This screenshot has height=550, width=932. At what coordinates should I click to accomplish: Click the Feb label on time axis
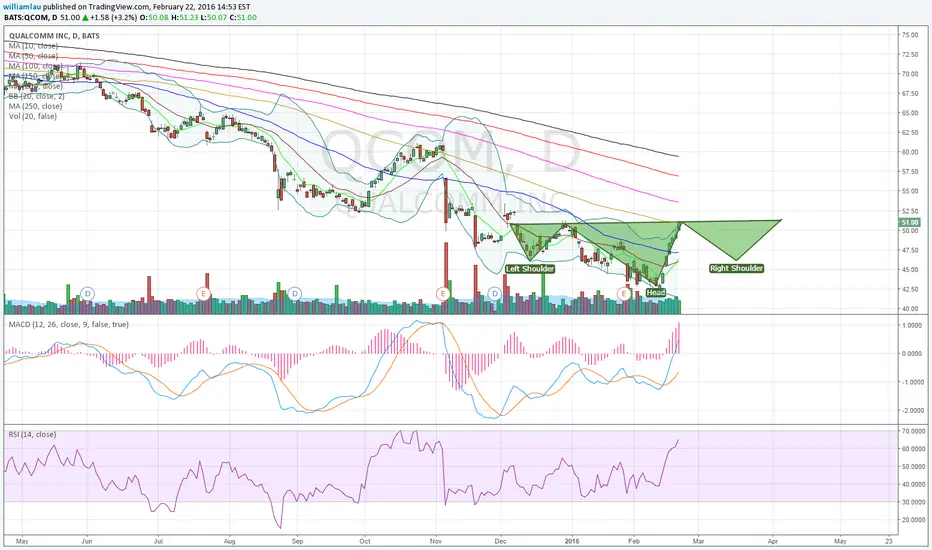[634, 541]
